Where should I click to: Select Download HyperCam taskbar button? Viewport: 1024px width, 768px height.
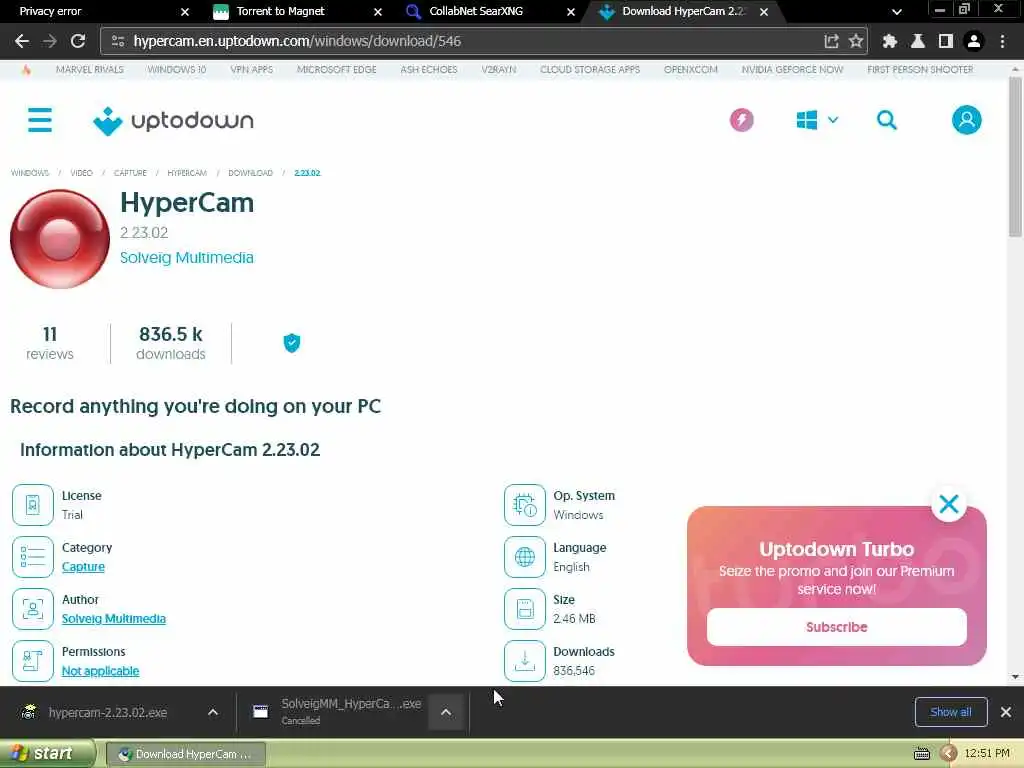[185, 754]
